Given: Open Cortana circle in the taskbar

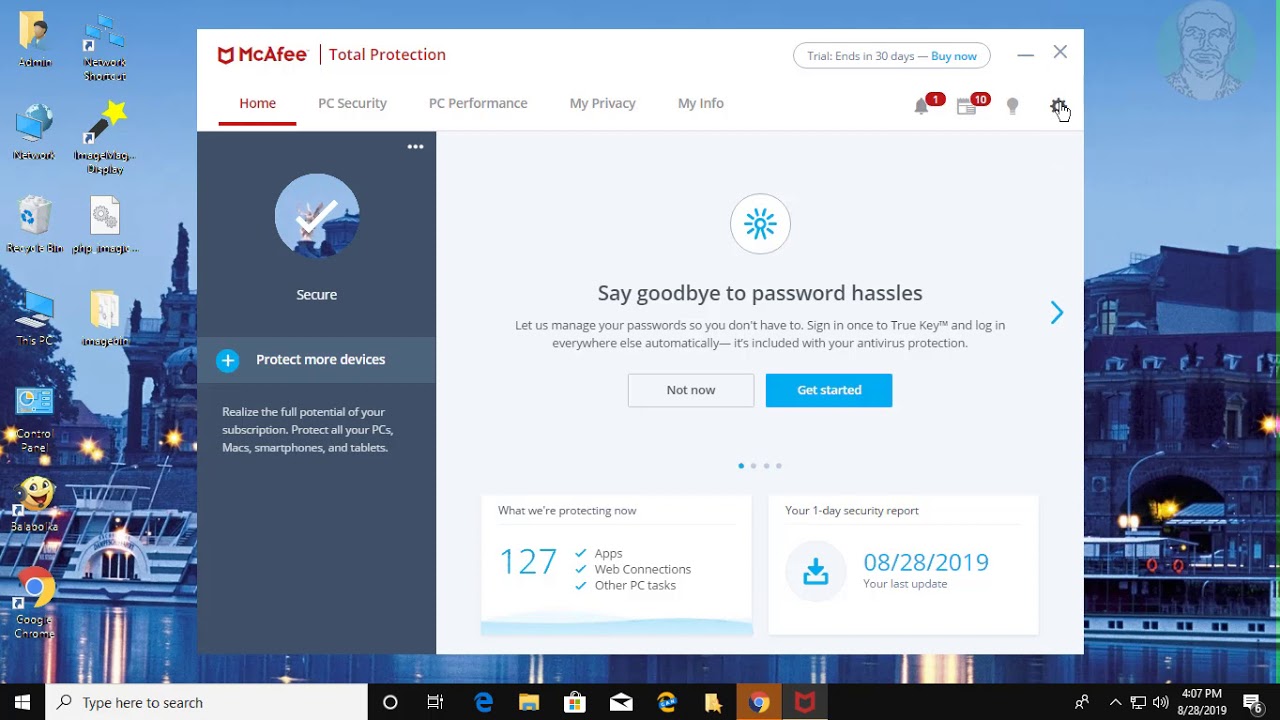Looking at the screenshot, I should pyautogui.click(x=390, y=702).
